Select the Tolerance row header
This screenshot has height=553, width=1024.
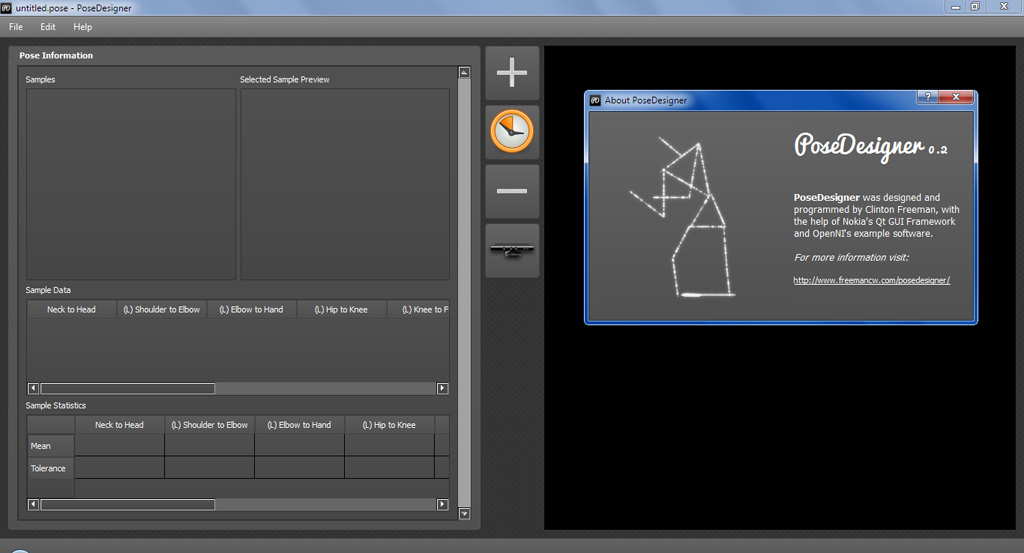[51, 468]
